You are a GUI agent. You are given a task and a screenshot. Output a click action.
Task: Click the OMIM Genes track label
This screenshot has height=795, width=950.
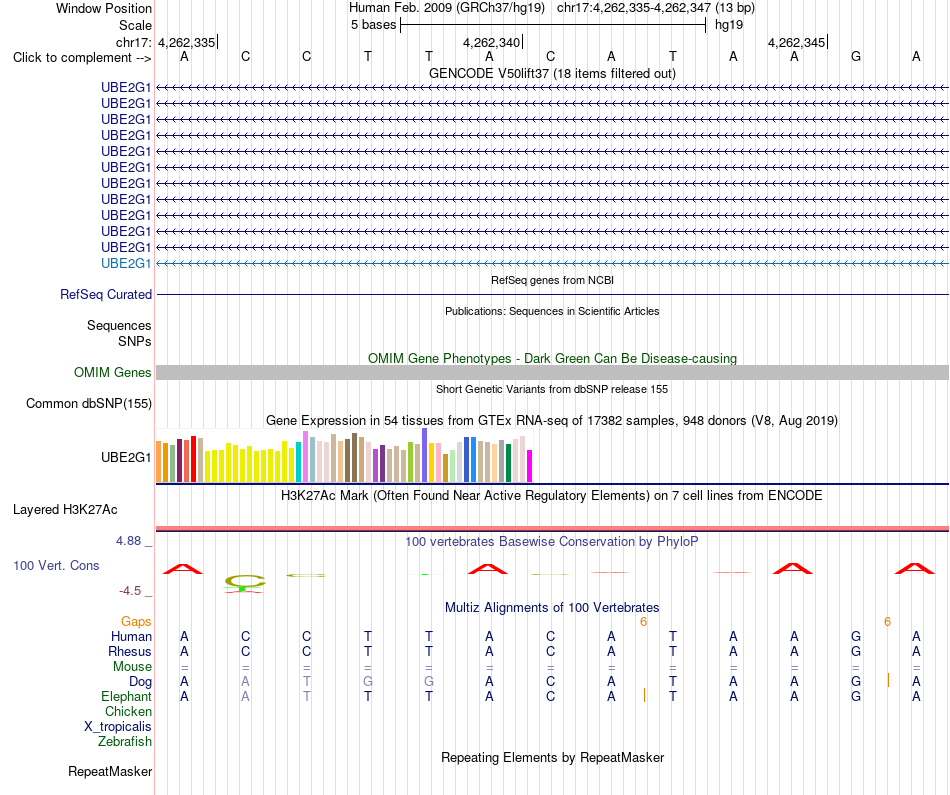(113, 373)
